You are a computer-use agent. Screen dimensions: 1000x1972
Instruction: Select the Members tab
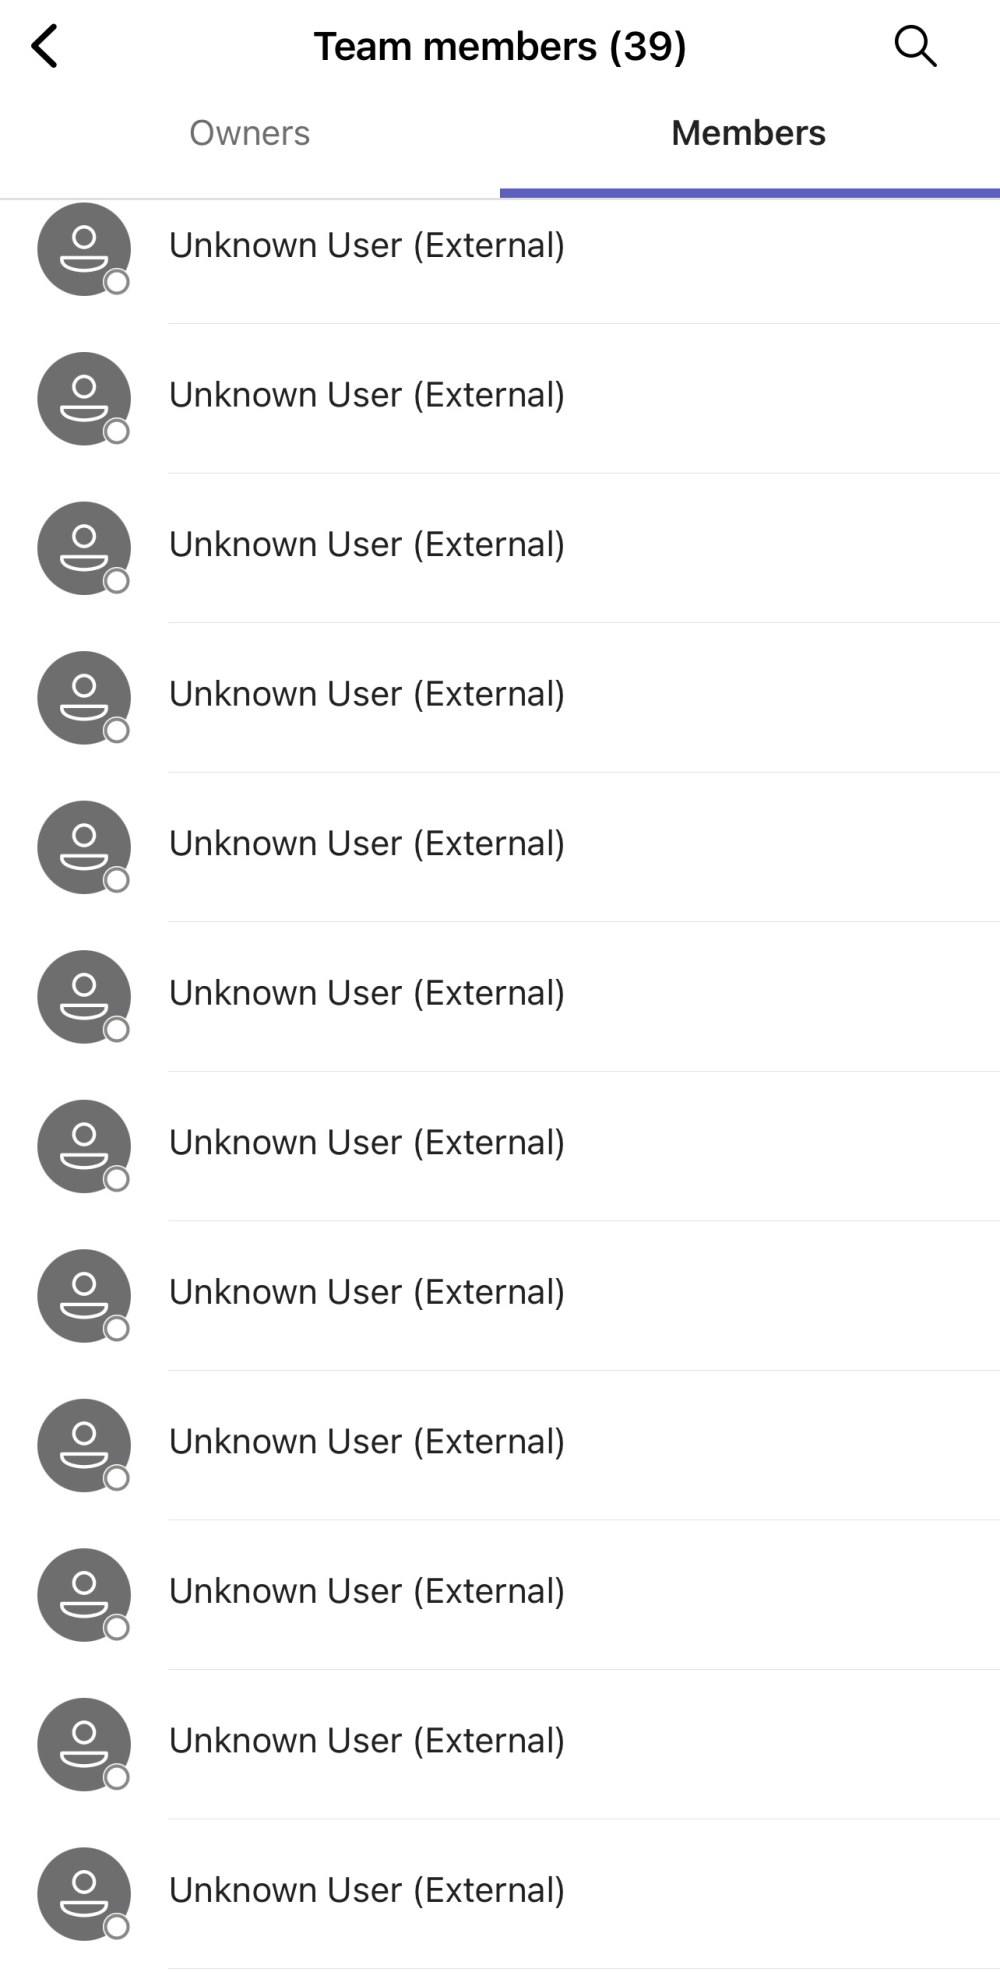point(749,133)
